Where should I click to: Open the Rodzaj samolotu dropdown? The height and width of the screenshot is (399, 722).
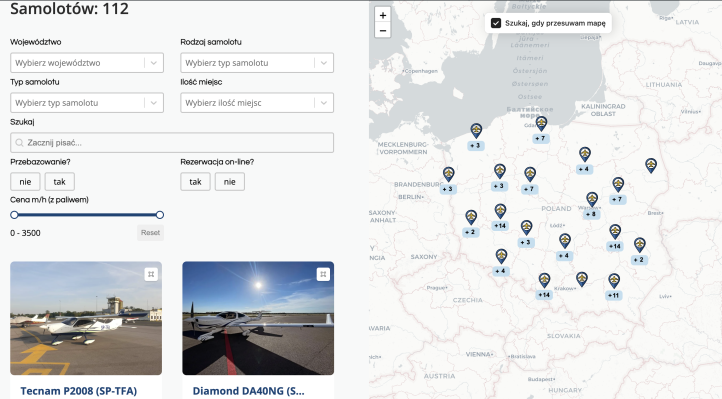(257, 63)
